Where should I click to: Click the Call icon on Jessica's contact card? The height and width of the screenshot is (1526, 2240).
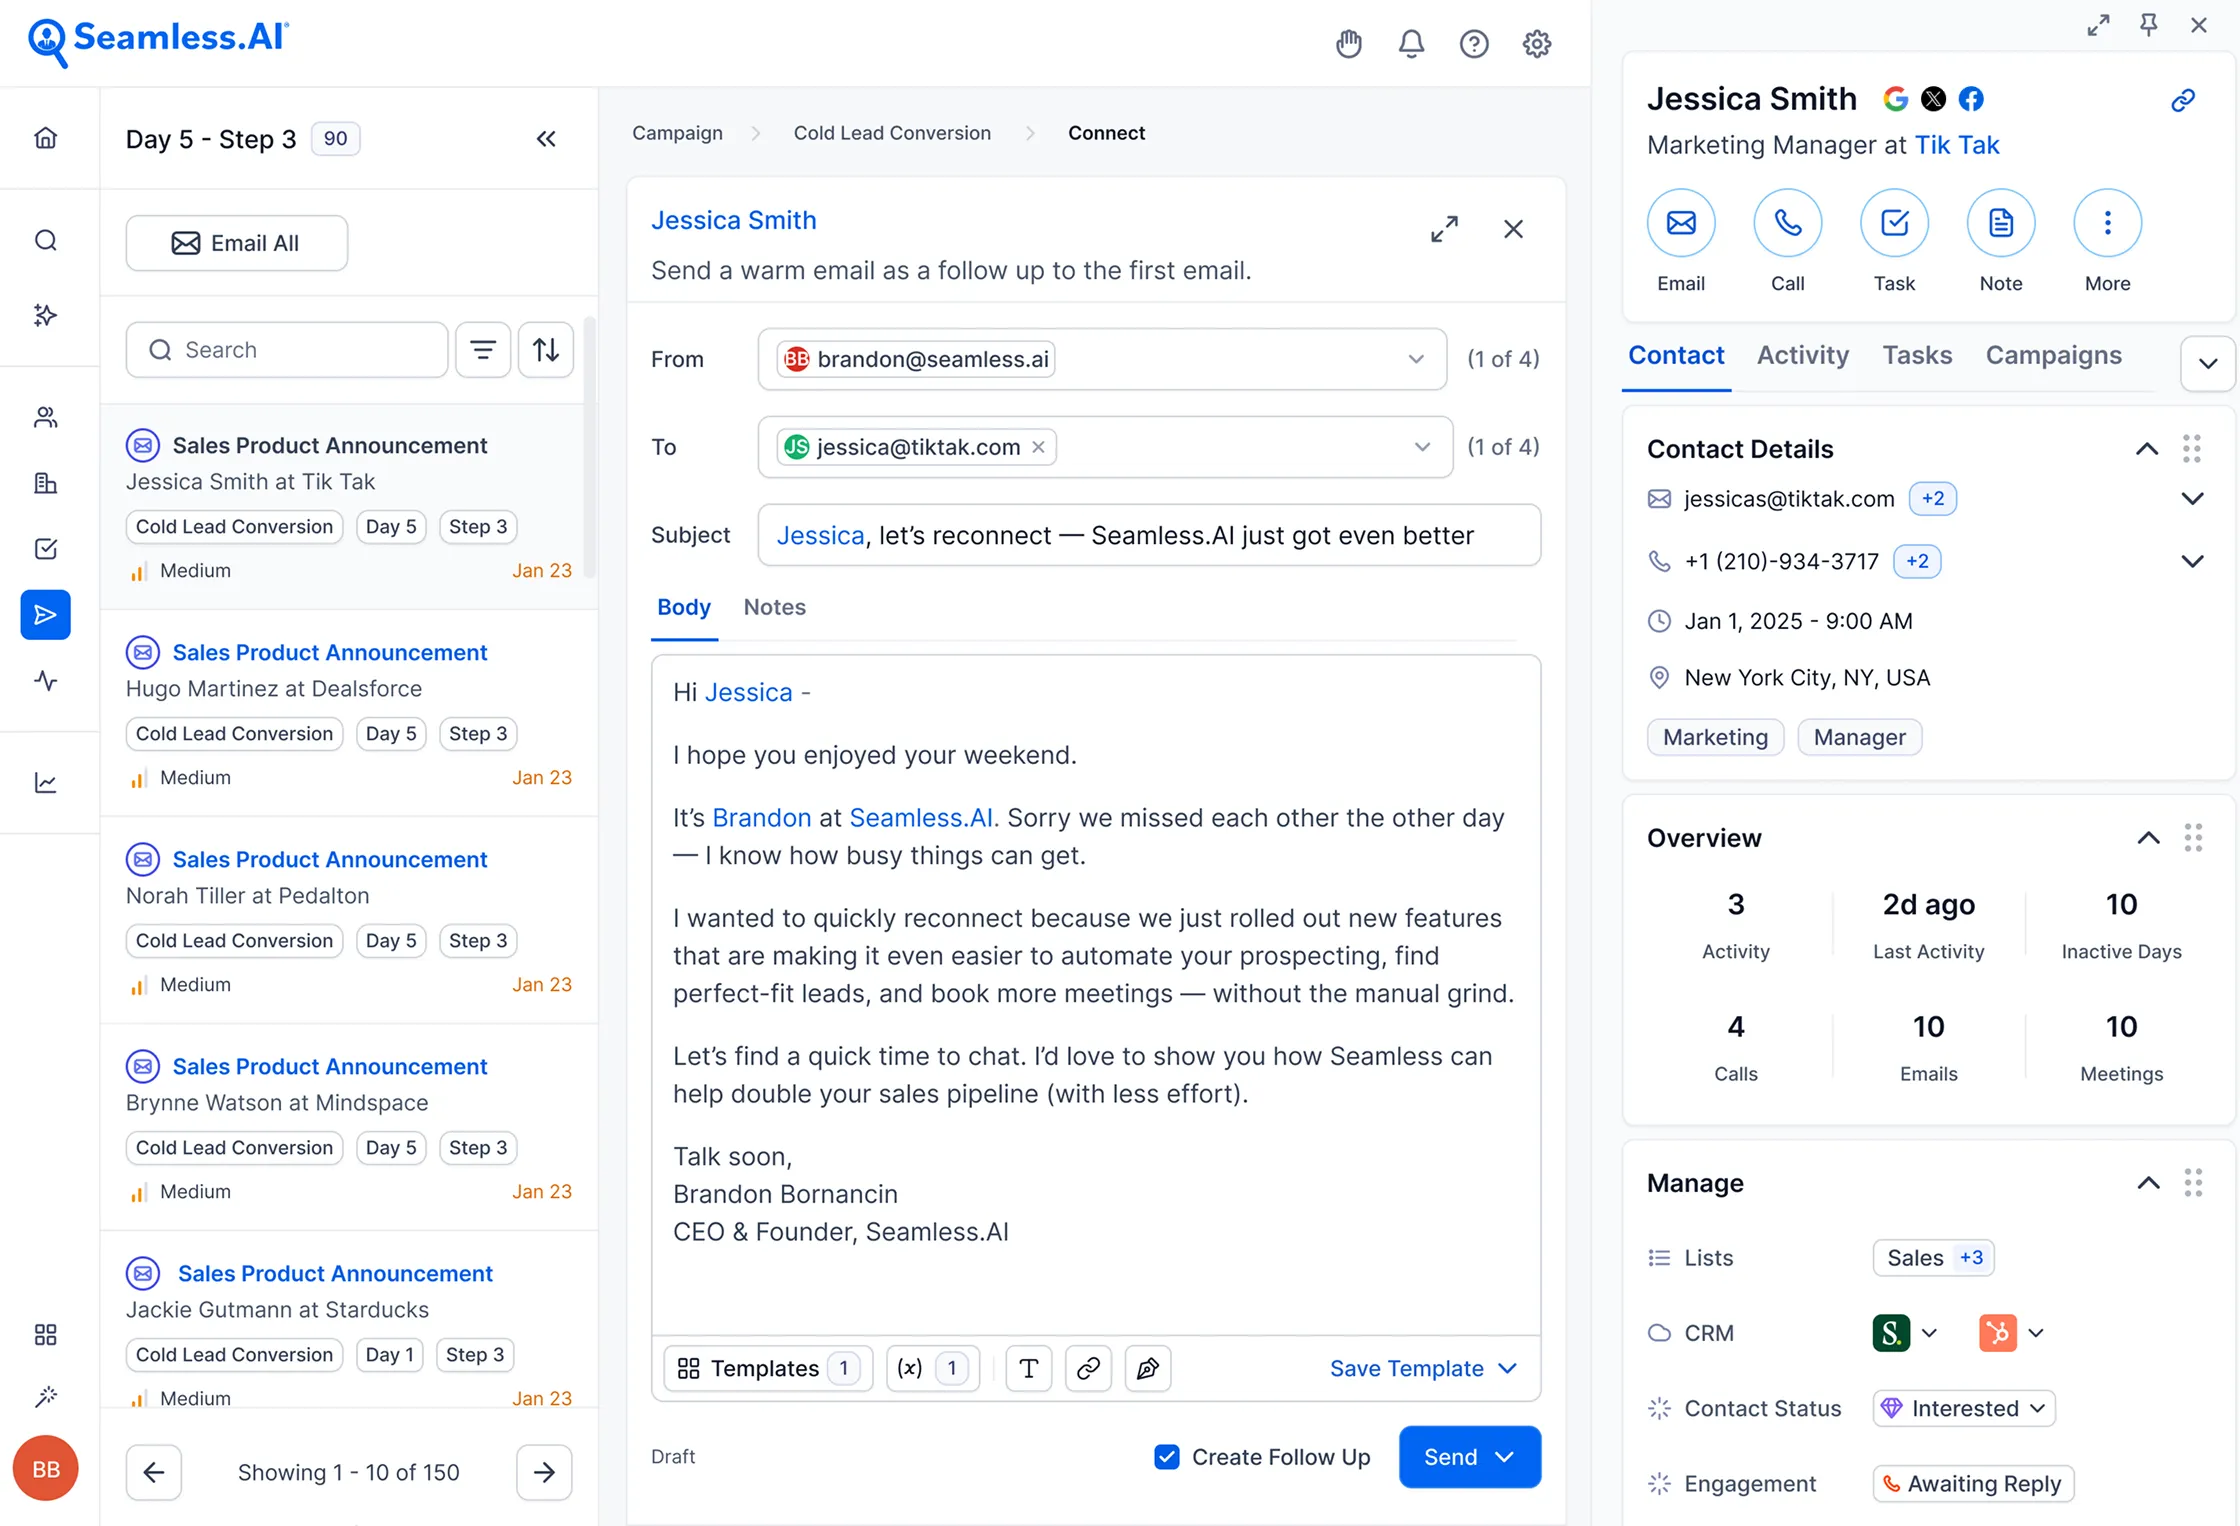pyautogui.click(x=1787, y=222)
